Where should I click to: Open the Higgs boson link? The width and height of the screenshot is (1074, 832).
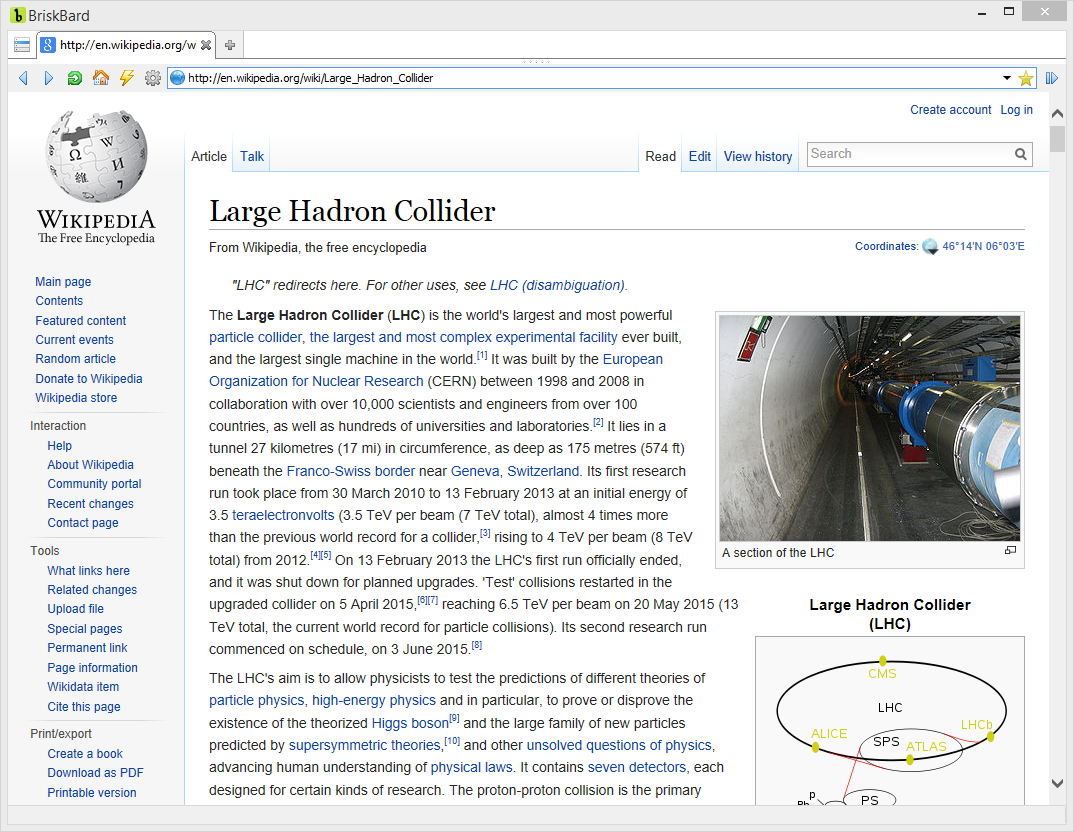coord(410,723)
